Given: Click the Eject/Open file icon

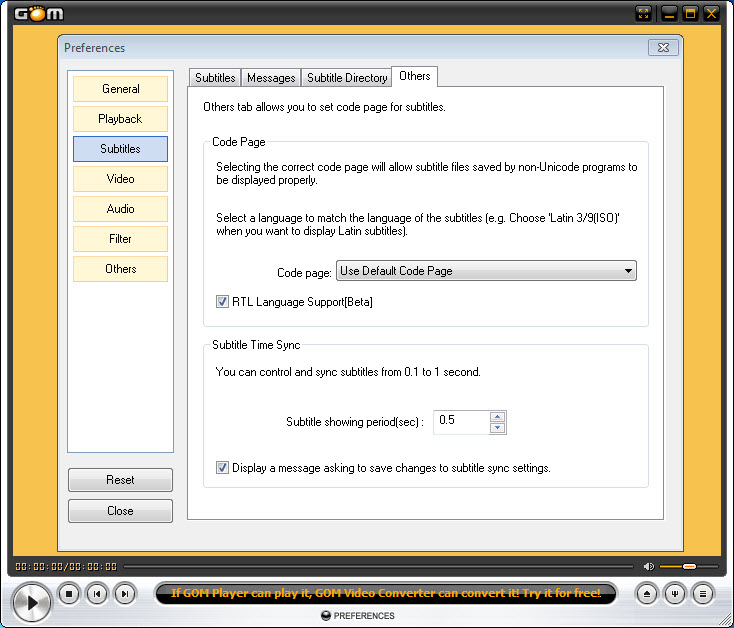Looking at the screenshot, I should (x=647, y=594).
